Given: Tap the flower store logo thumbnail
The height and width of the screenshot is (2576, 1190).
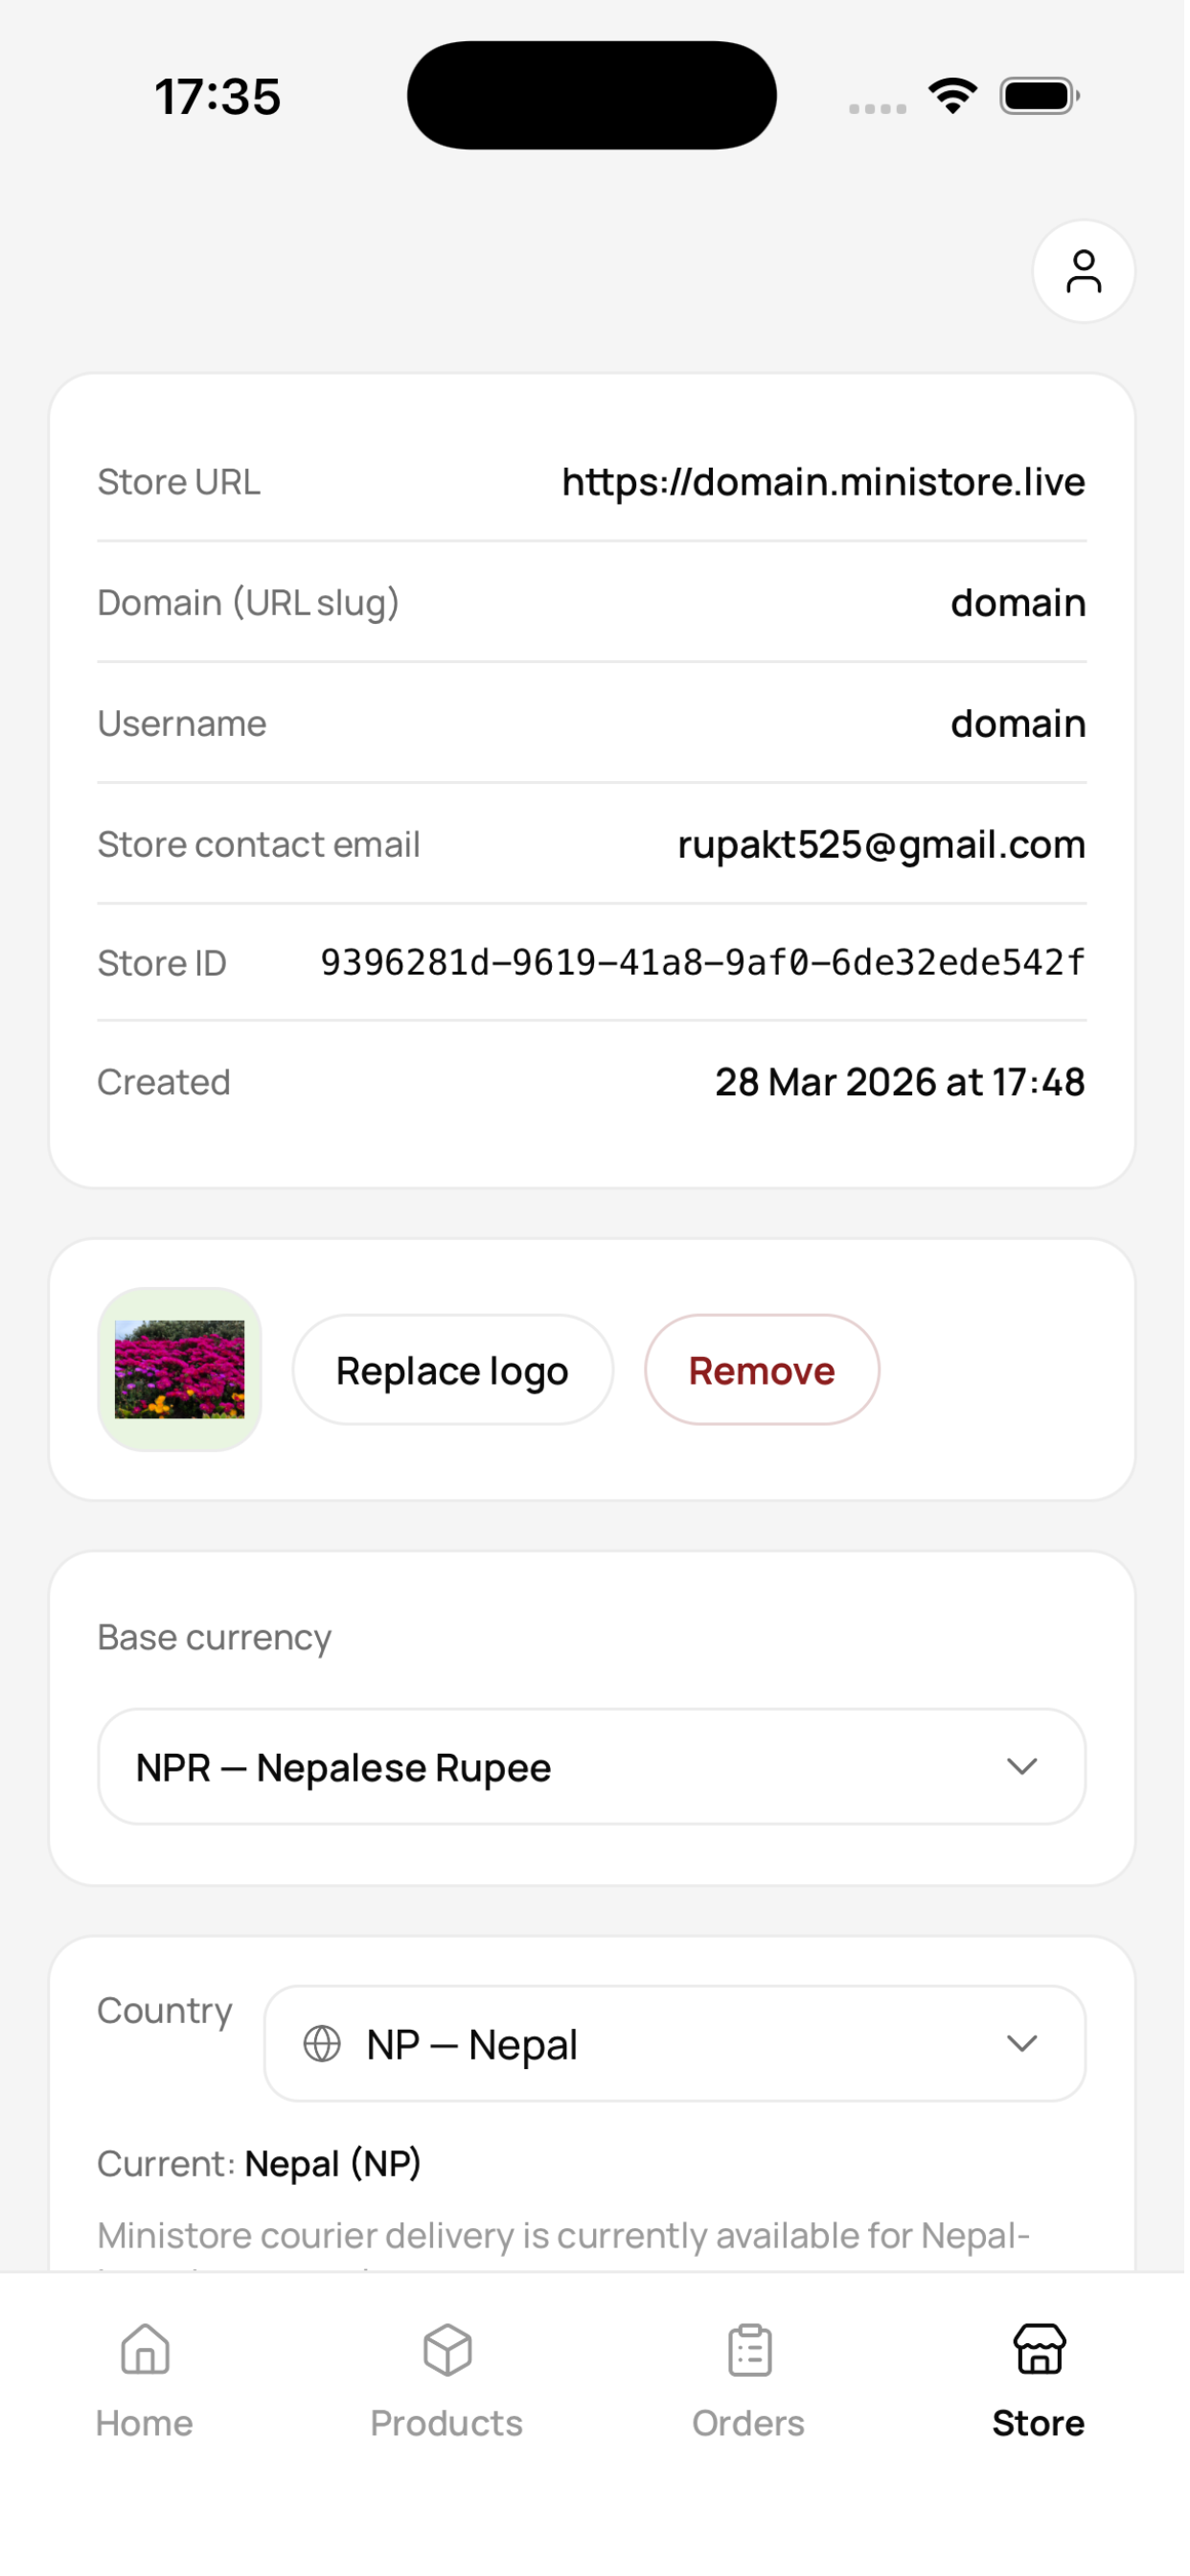Looking at the screenshot, I should pyautogui.click(x=181, y=1375).
